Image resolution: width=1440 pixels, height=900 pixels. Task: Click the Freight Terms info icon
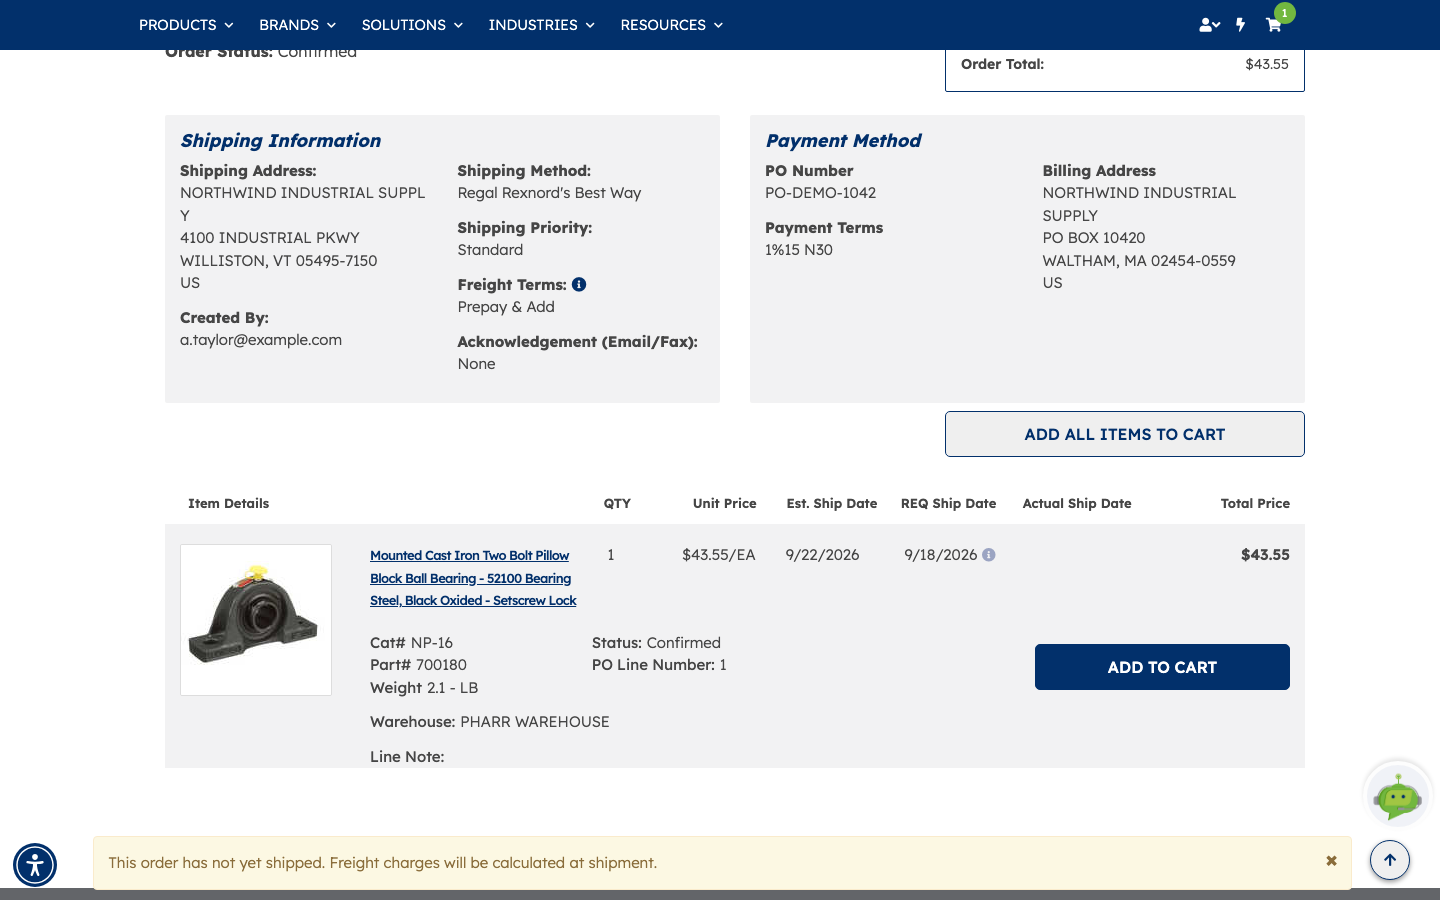click(x=579, y=285)
